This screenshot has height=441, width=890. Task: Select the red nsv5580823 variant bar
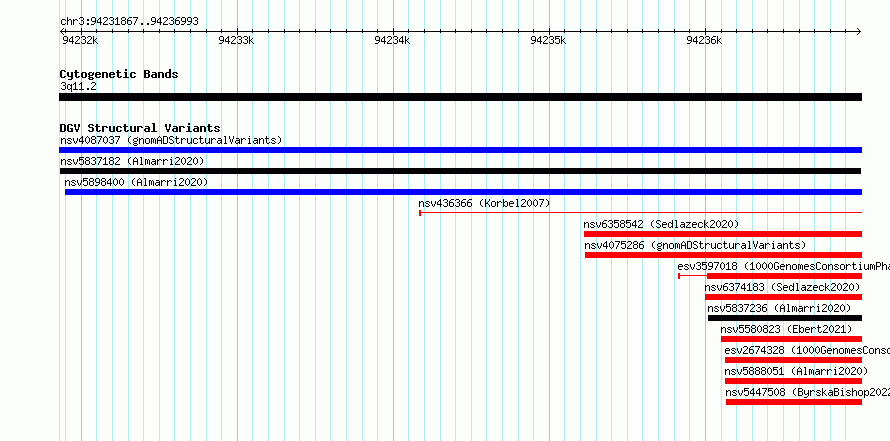pyautogui.click(x=791, y=339)
